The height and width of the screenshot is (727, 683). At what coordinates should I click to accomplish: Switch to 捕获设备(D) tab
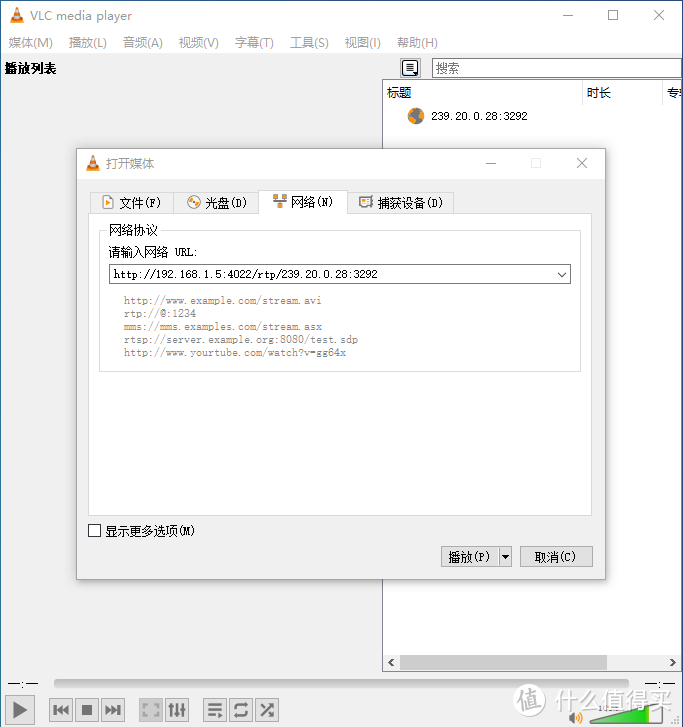pos(401,203)
